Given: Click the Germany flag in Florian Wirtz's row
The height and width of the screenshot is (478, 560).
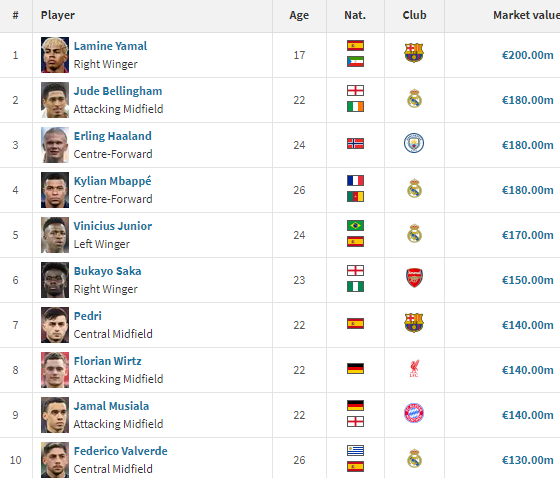Looking at the screenshot, I should (x=355, y=368).
